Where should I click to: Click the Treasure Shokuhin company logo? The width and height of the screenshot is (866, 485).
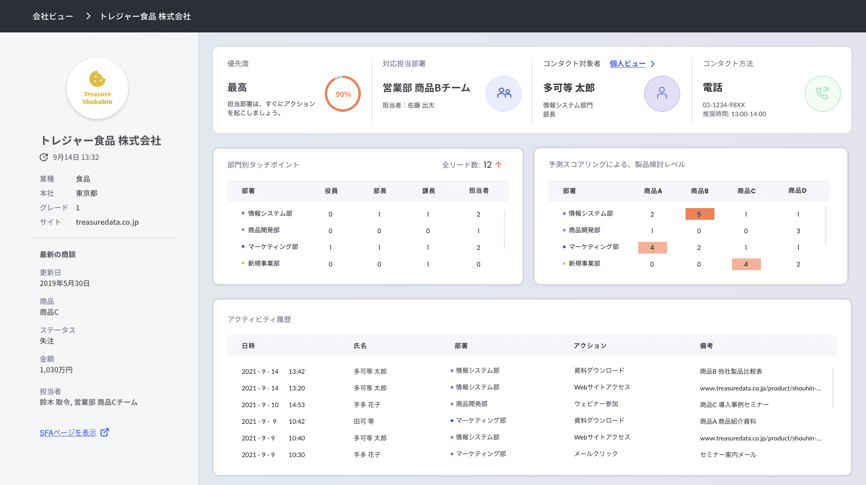[97, 88]
